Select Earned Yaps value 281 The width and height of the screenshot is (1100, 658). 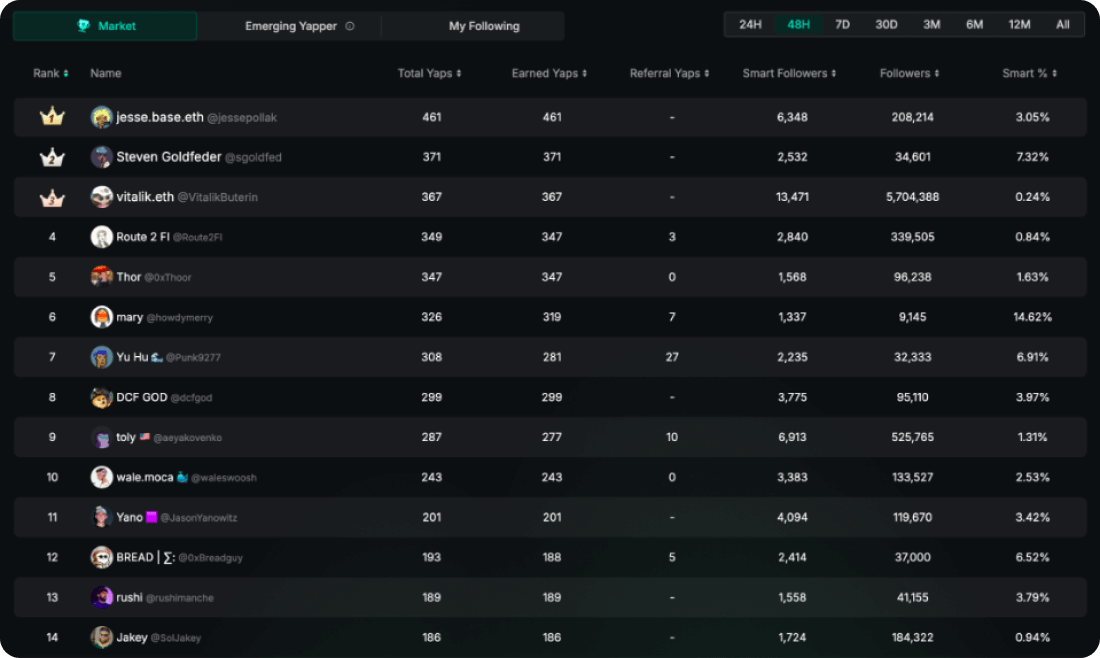[x=552, y=357]
